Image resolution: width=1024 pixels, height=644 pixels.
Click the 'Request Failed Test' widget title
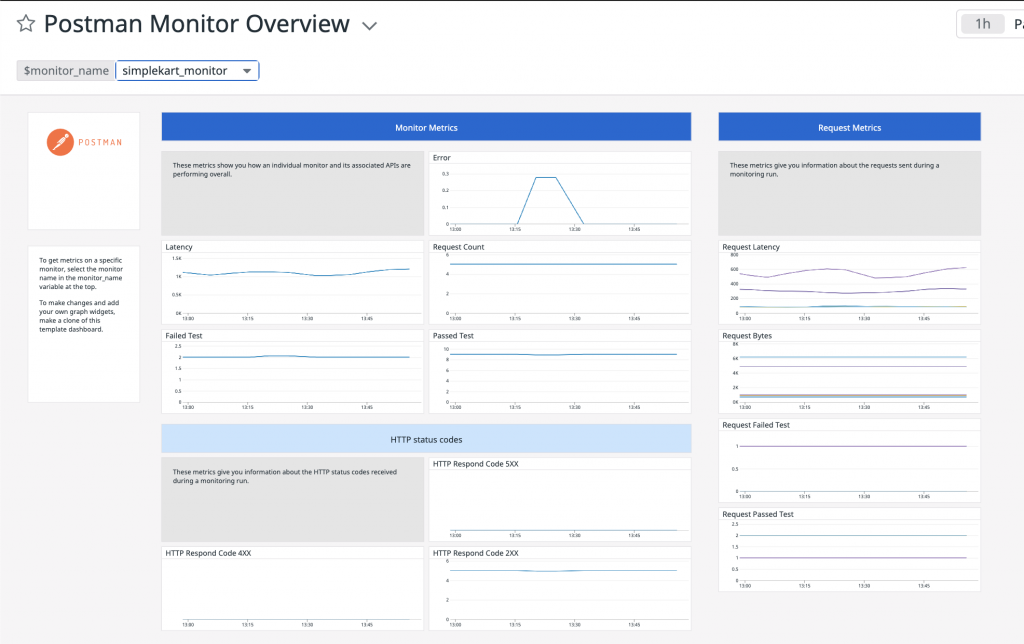click(x=756, y=425)
